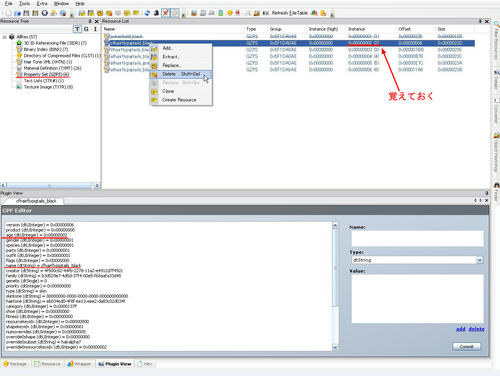Click the globe toolbar icon

click(x=63, y=13)
